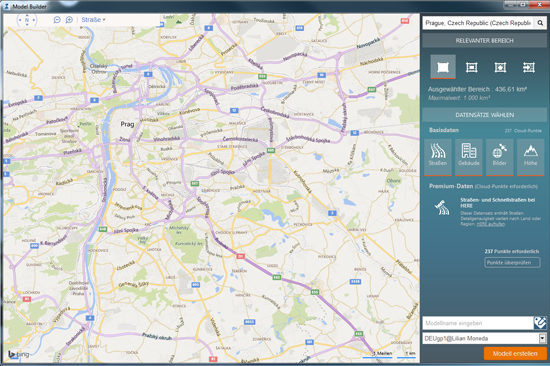Click the Modell erstellen button
The height and width of the screenshot is (366, 550).
click(515, 353)
